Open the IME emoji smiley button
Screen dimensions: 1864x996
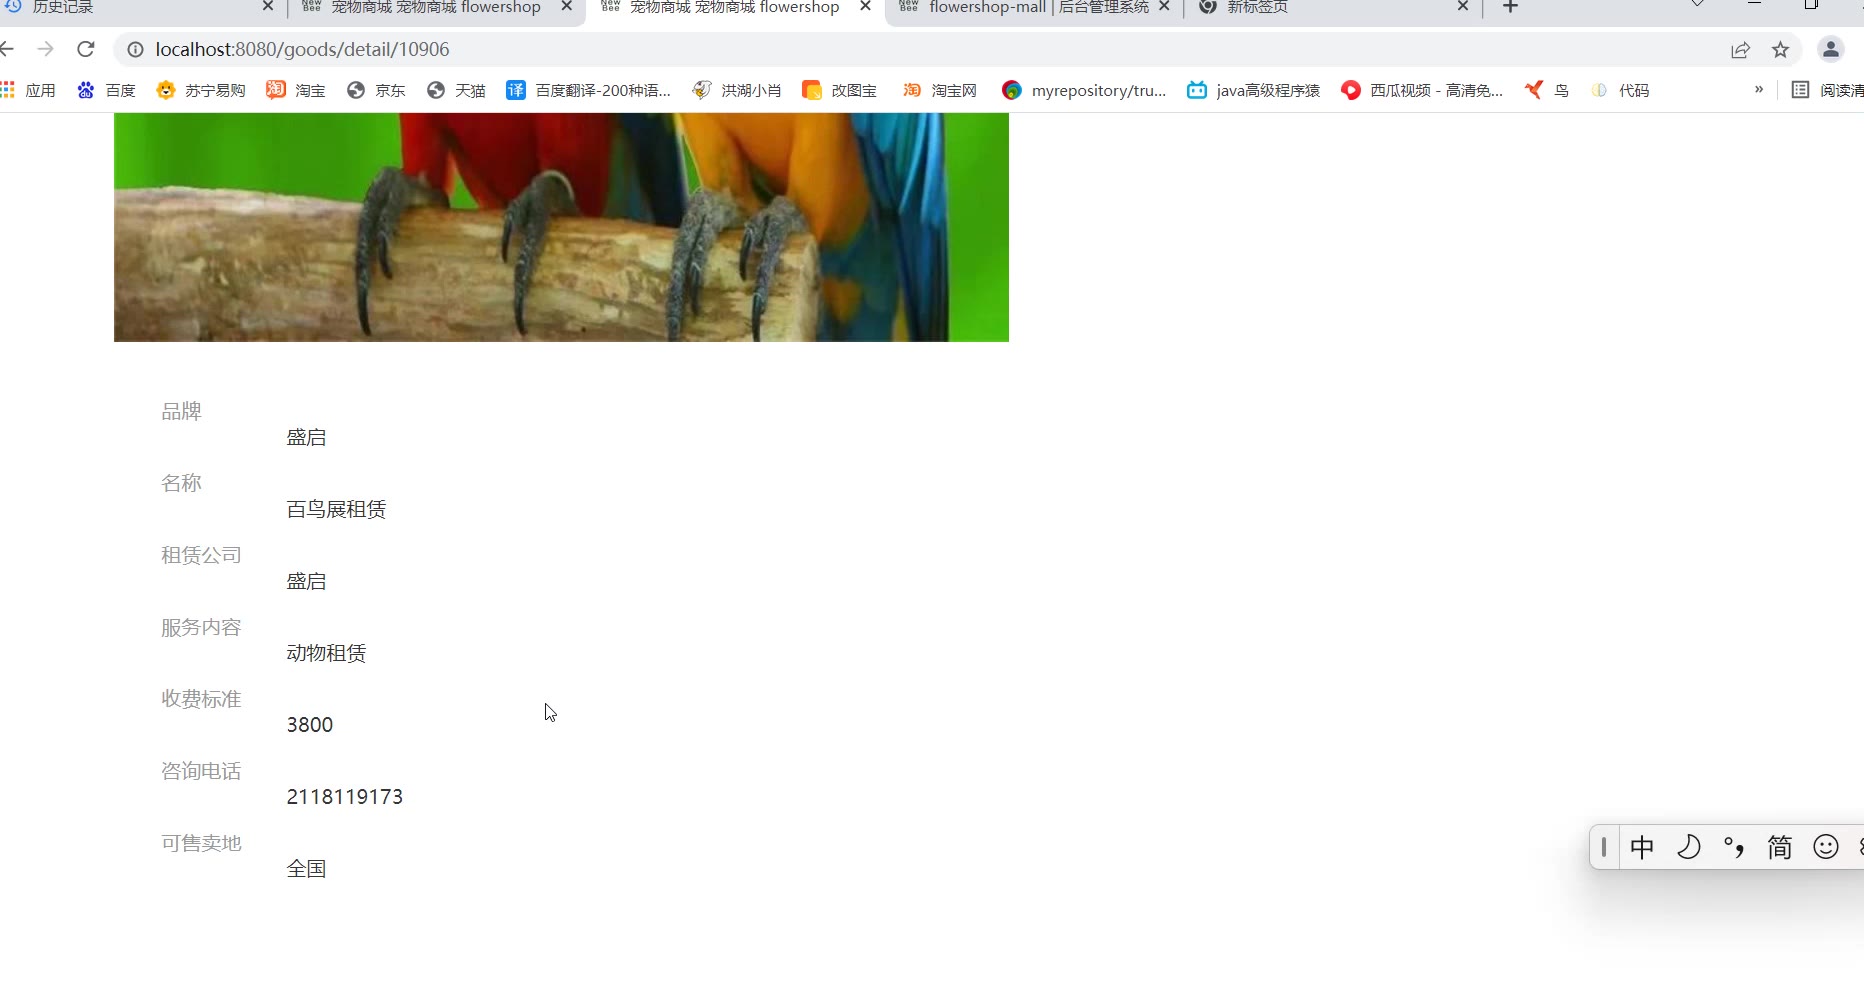click(1826, 848)
